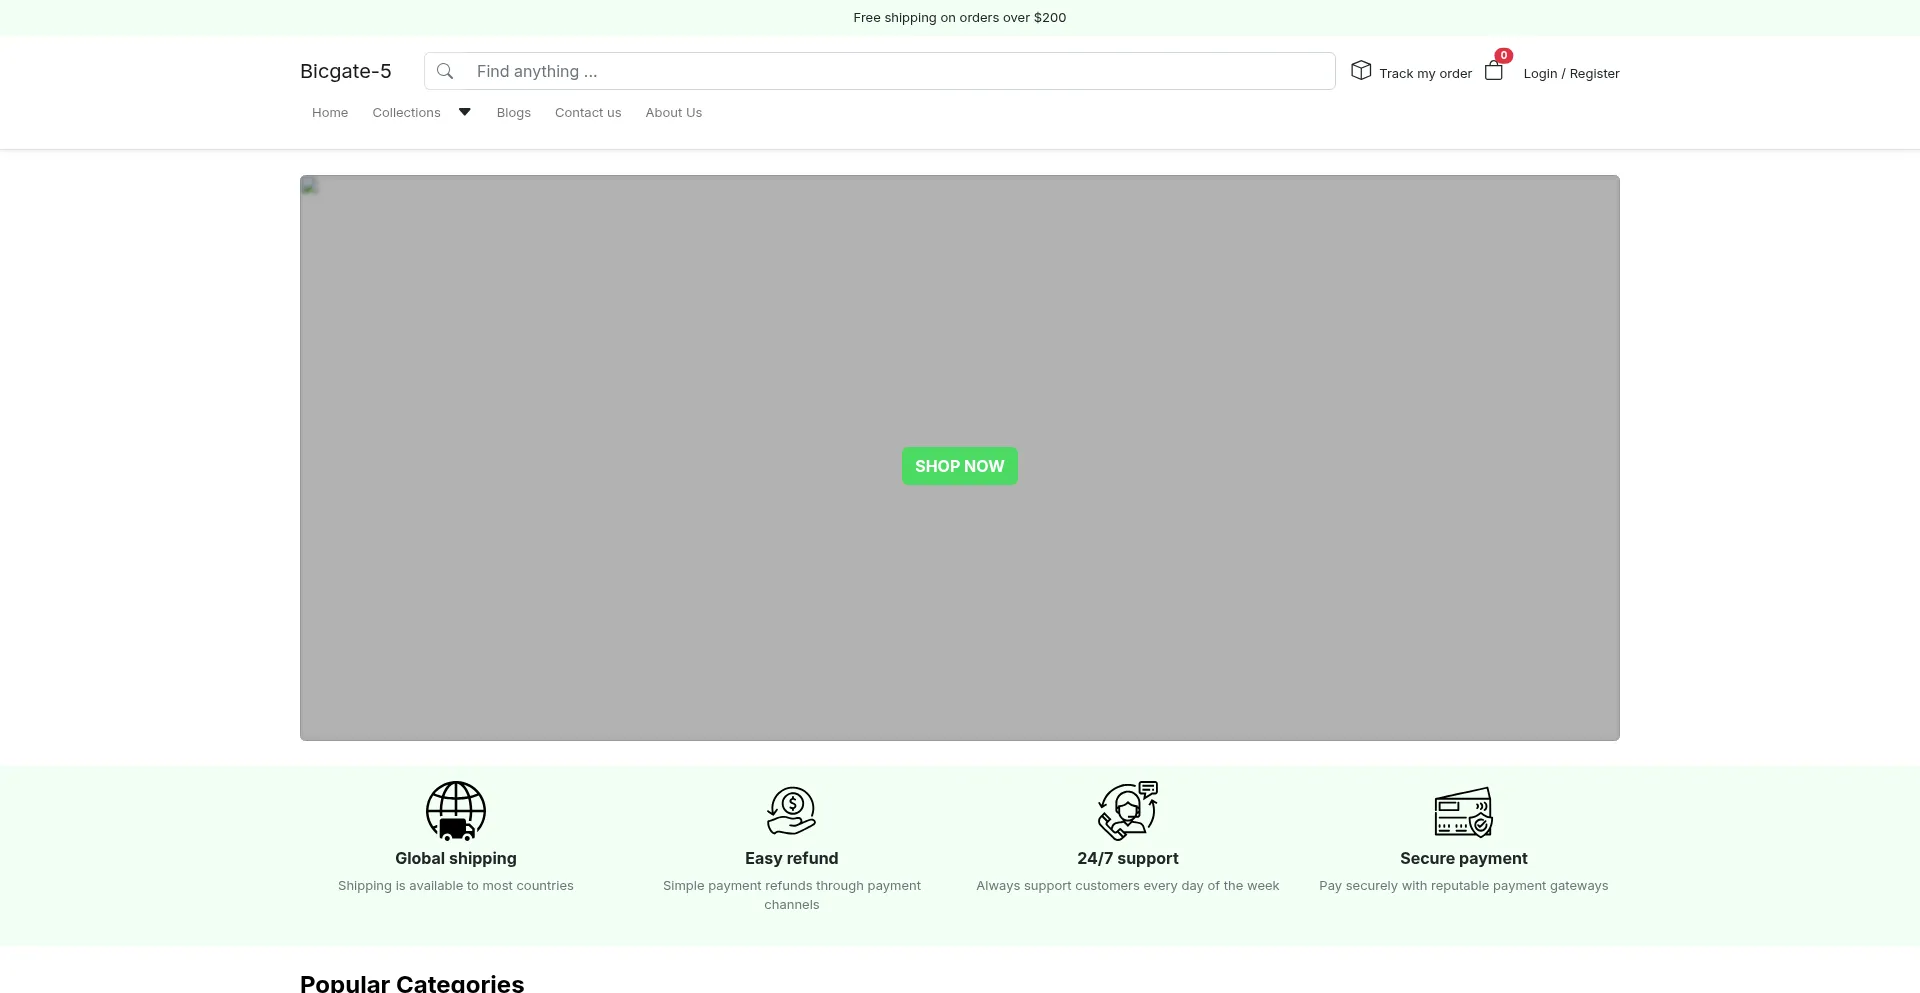Screen dimensions: 1920x993
Task: Click the Track my order link
Action: (1425, 74)
